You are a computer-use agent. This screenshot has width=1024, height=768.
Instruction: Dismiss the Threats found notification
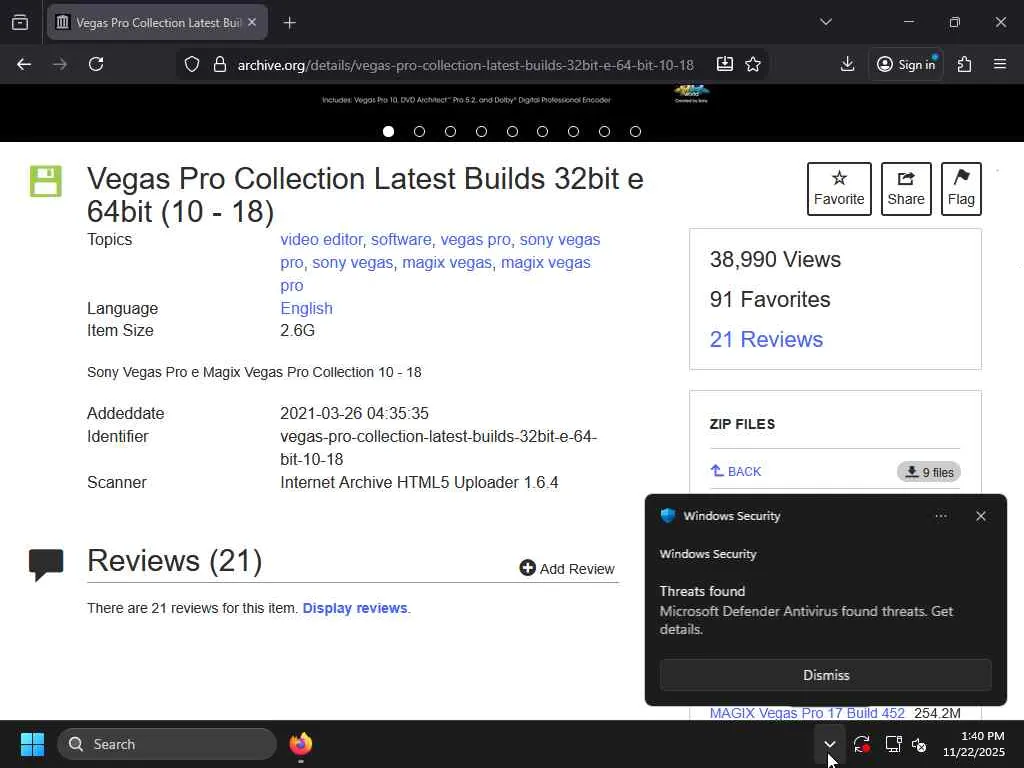click(825, 675)
